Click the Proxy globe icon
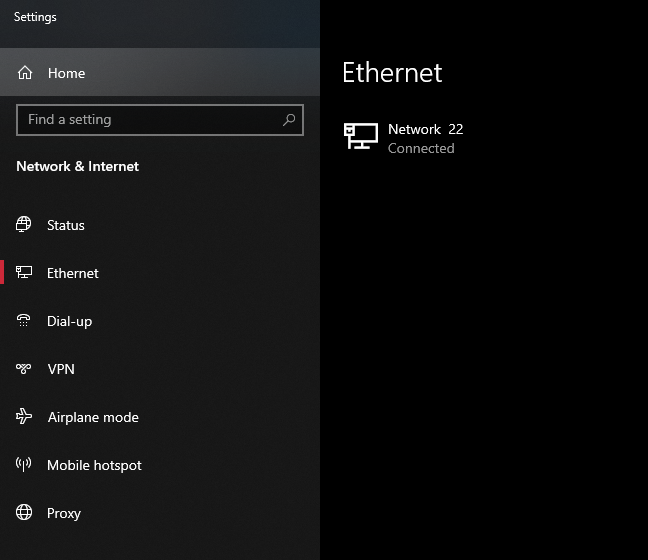The width and height of the screenshot is (648, 560). point(24,513)
